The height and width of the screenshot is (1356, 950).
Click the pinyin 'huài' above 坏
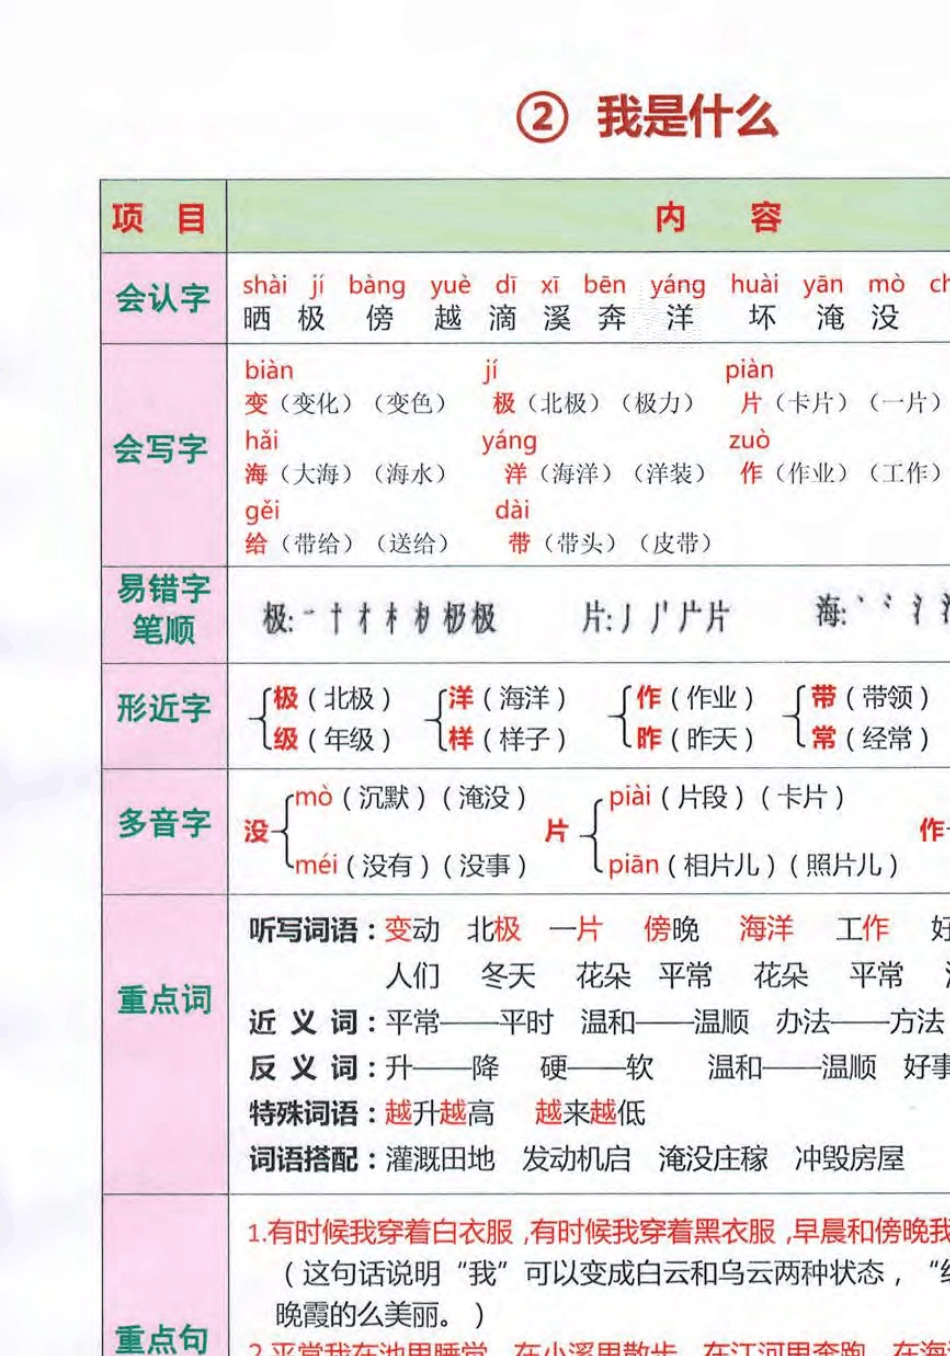coord(754,284)
